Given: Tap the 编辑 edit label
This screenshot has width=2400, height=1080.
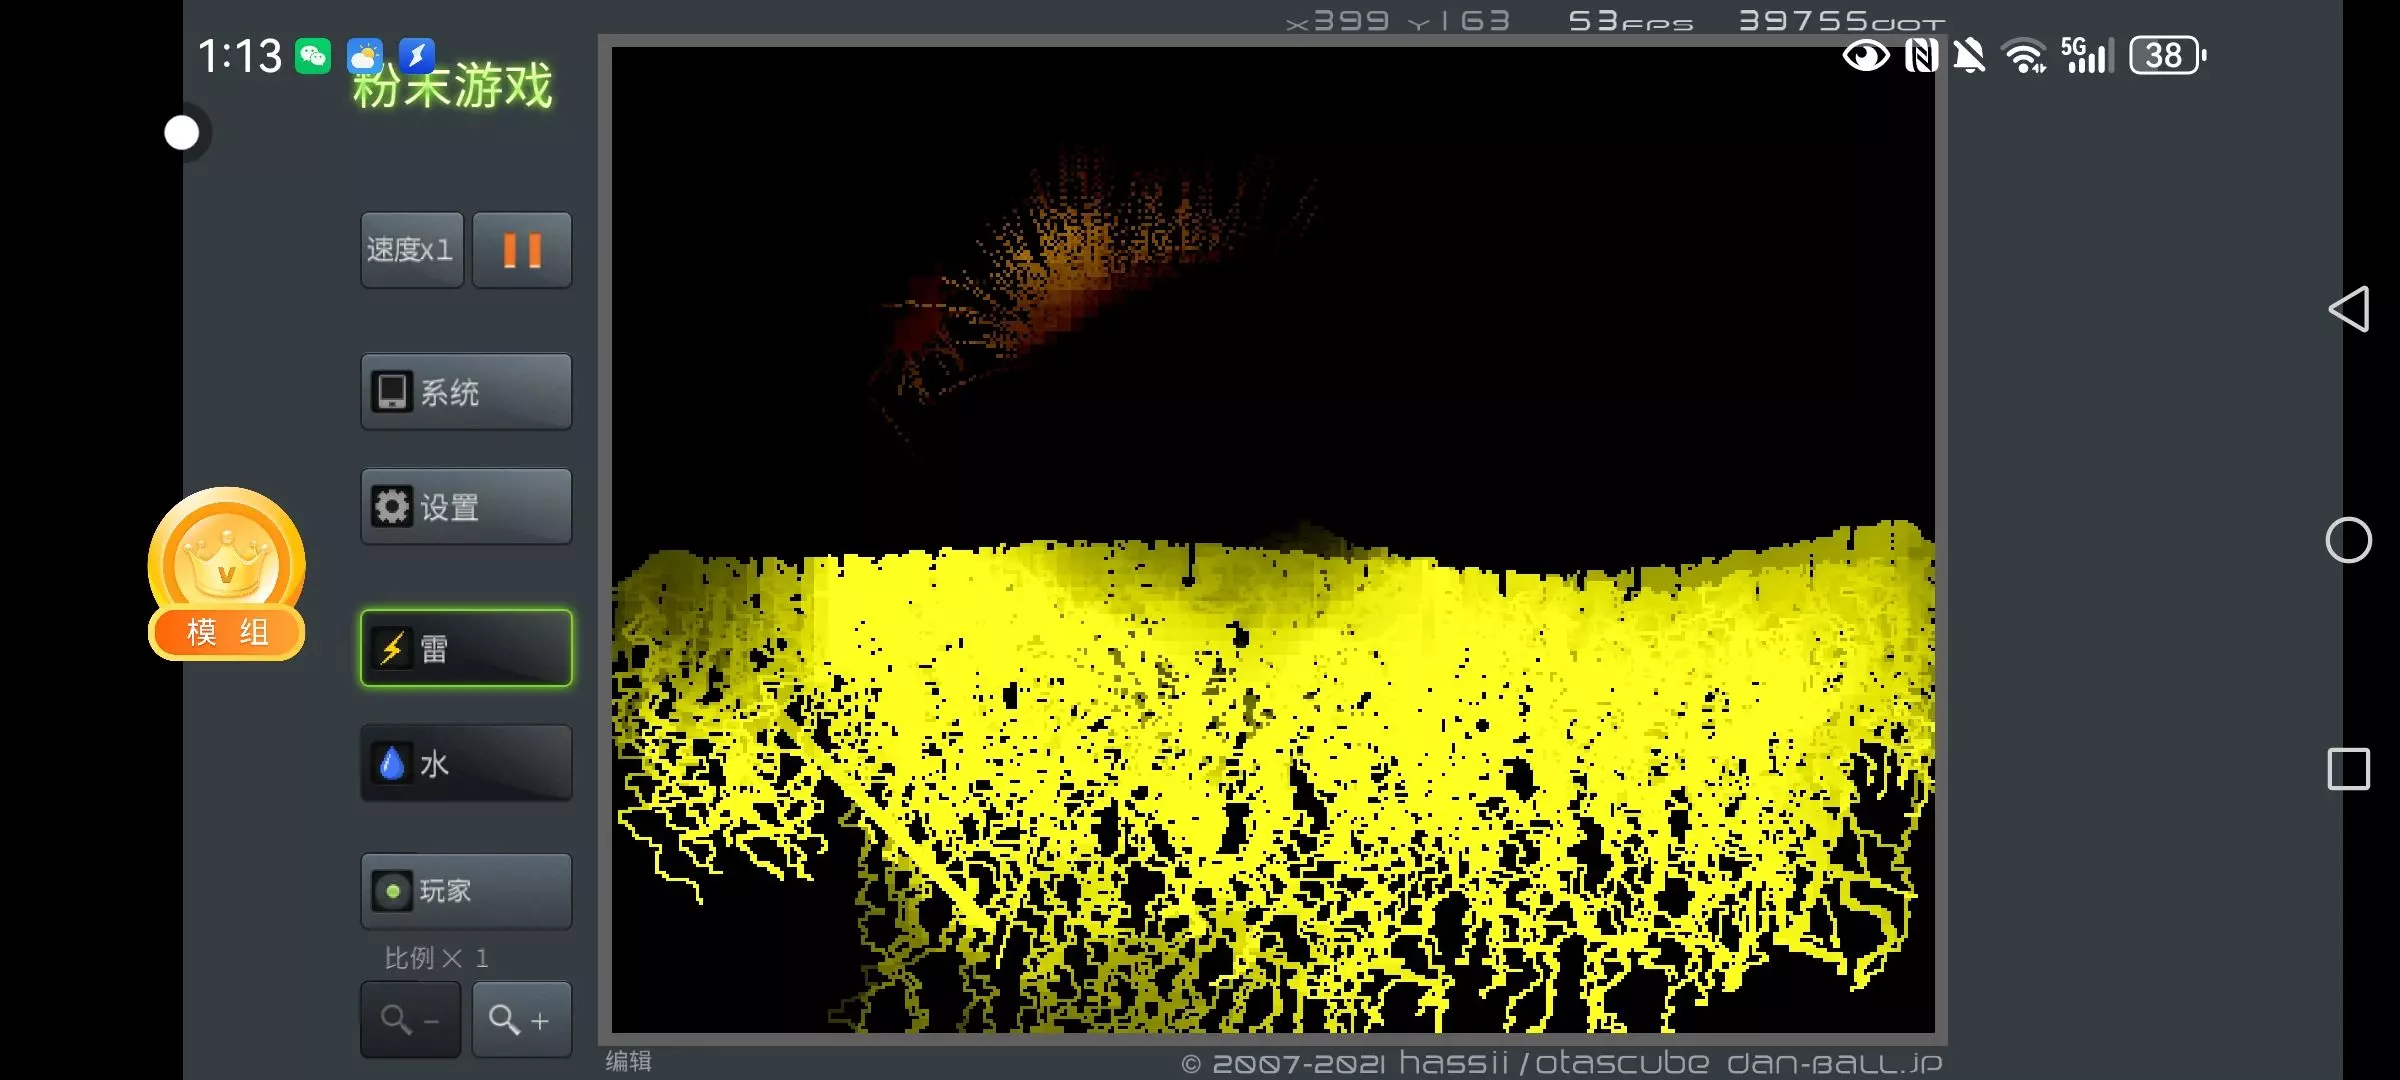Looking at the screenshot, I should pyautogui.click(x=628, y=1061).
